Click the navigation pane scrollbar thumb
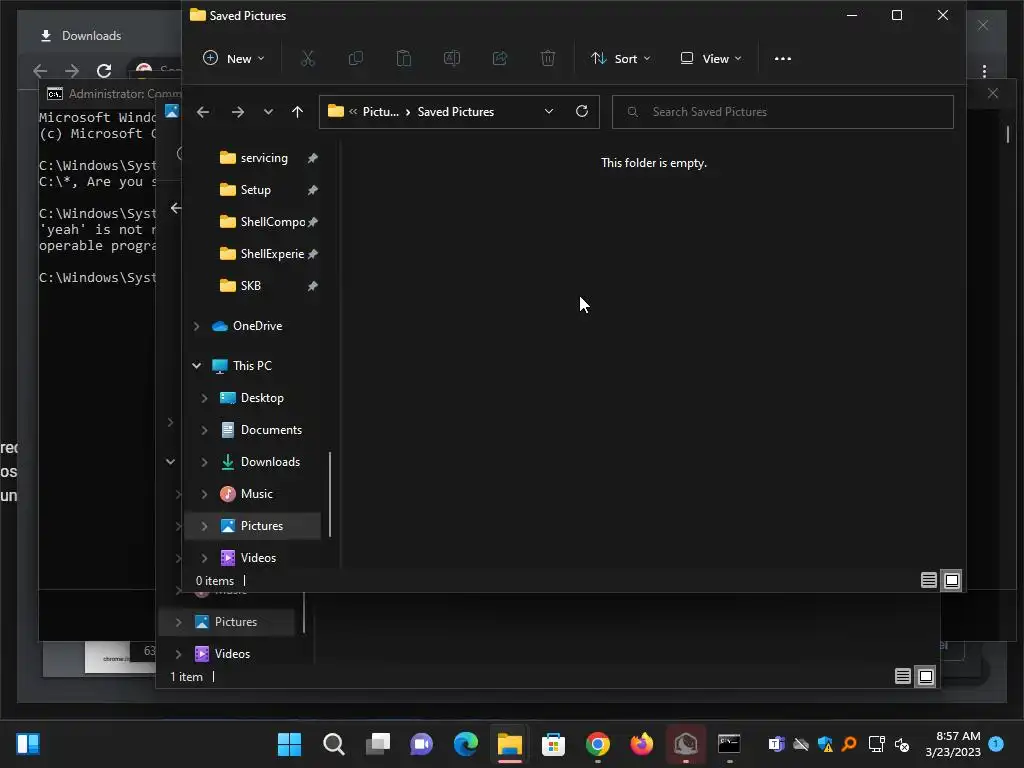1024x768 pixels. coord(330,494)
